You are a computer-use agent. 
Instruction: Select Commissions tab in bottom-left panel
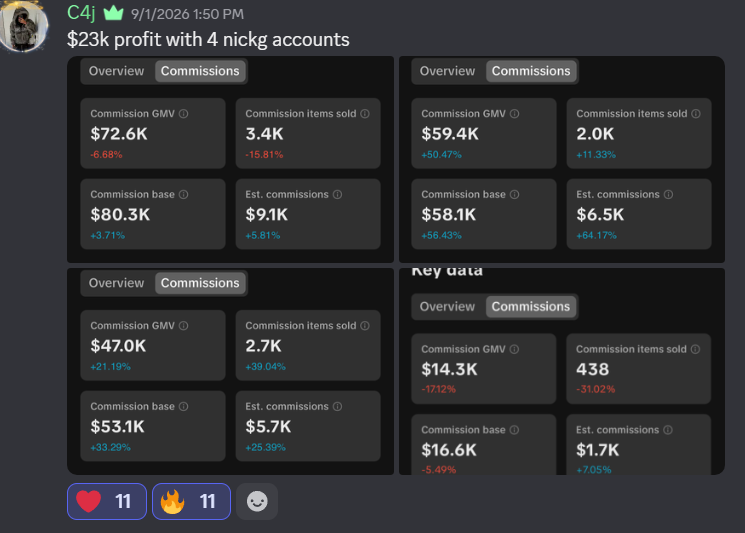coord(200,283)
